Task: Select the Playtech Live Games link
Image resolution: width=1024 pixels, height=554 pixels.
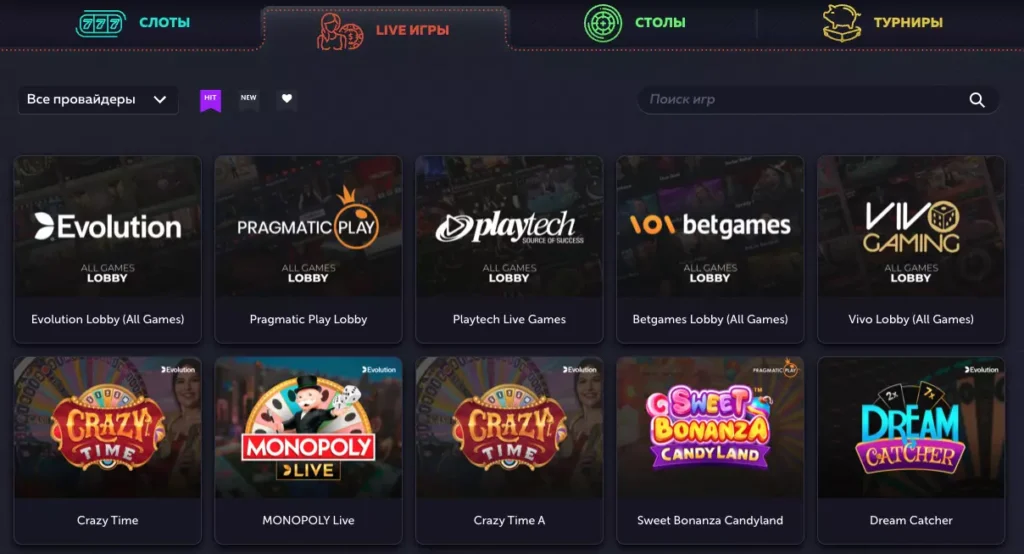Action: pos(509,319)
